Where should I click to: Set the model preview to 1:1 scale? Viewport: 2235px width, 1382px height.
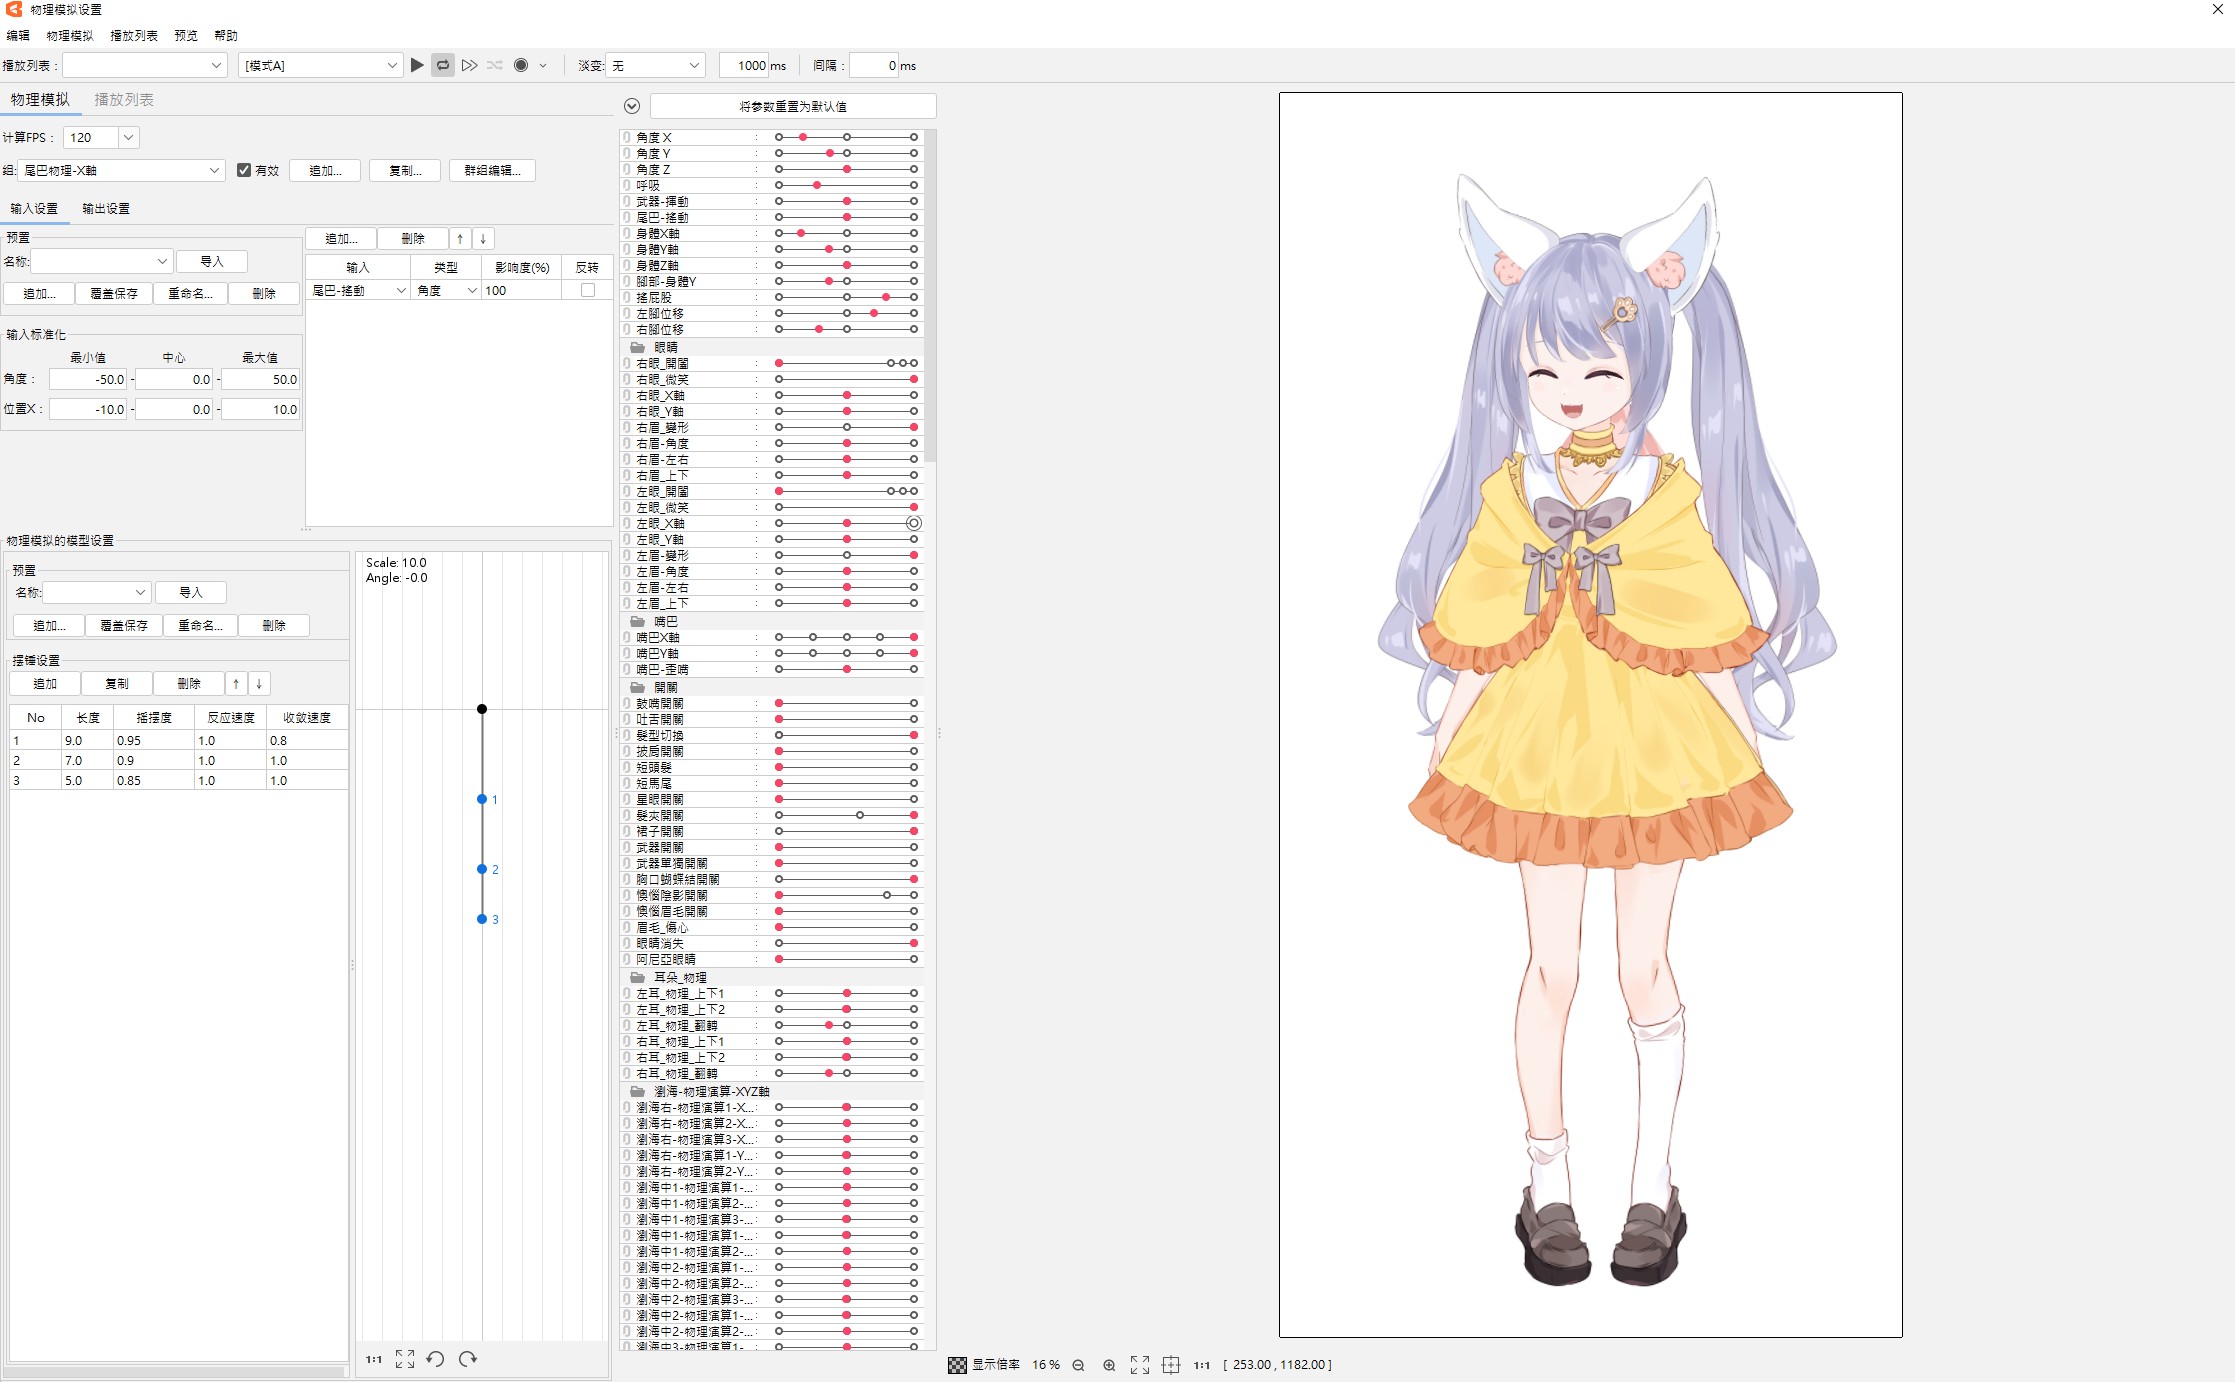pyautogui.click(x=1202, y=1365)
